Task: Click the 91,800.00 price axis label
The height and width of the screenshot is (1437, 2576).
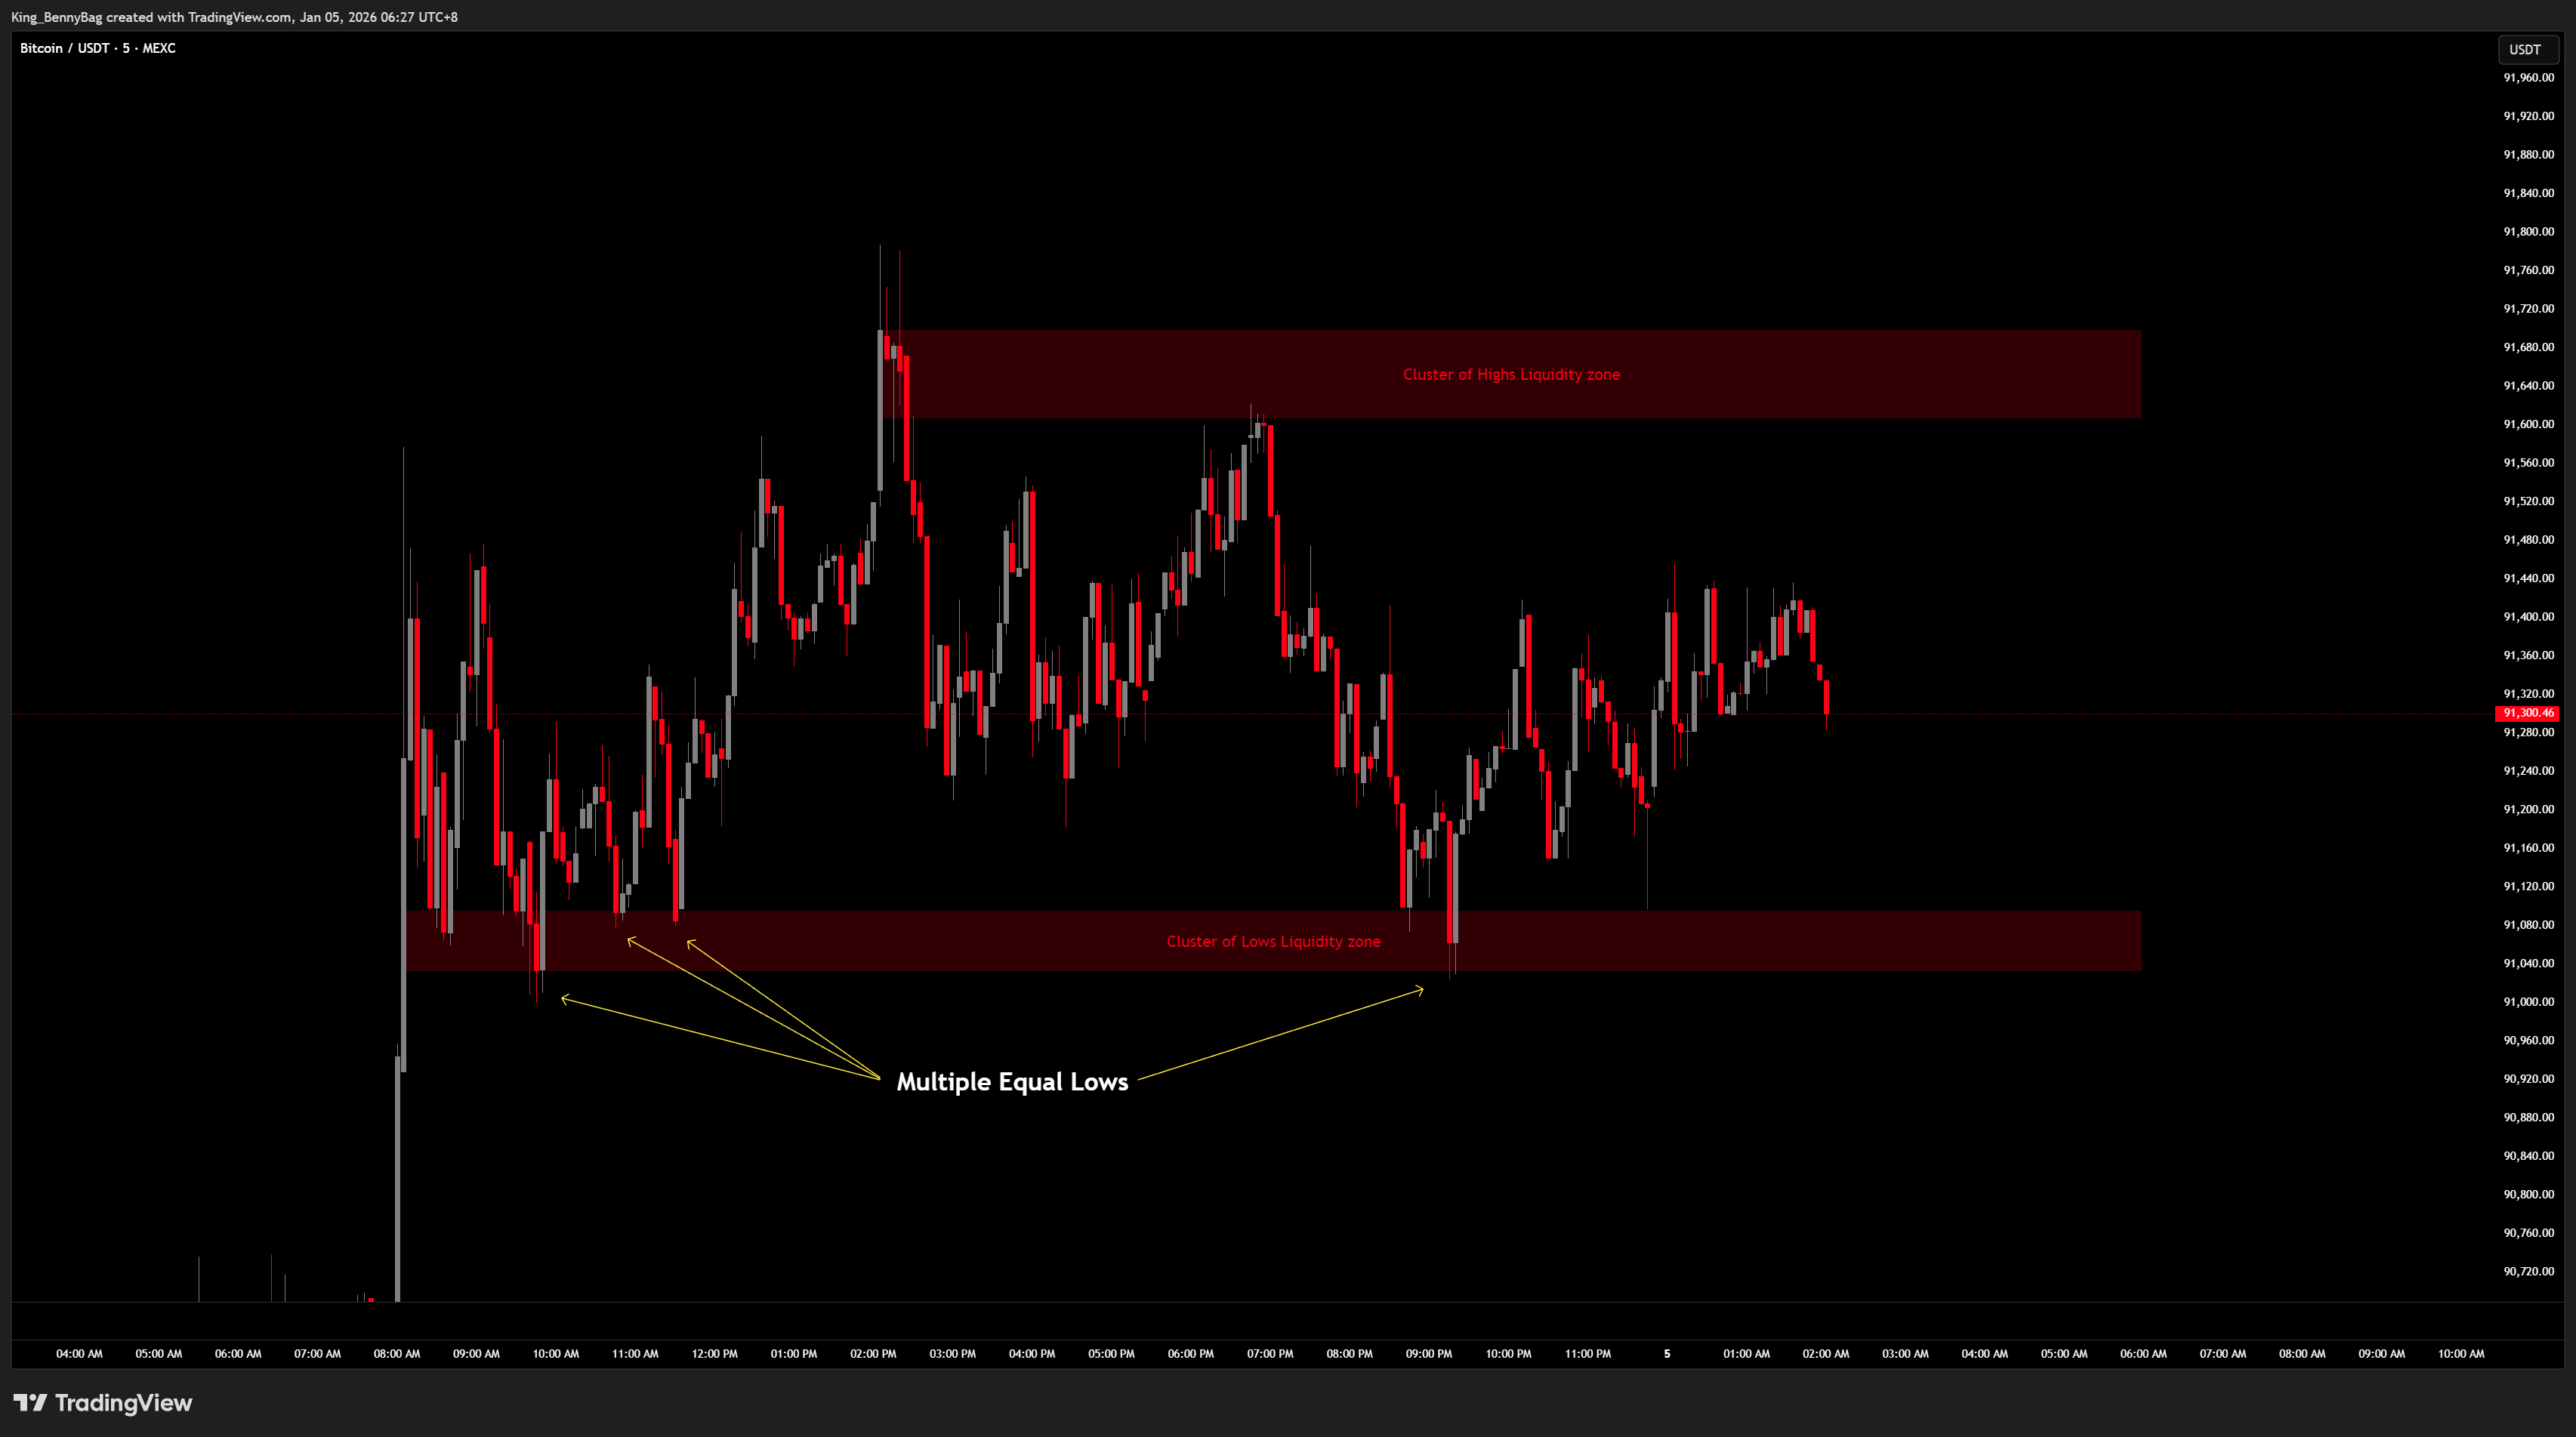Action: point(2528,231)
